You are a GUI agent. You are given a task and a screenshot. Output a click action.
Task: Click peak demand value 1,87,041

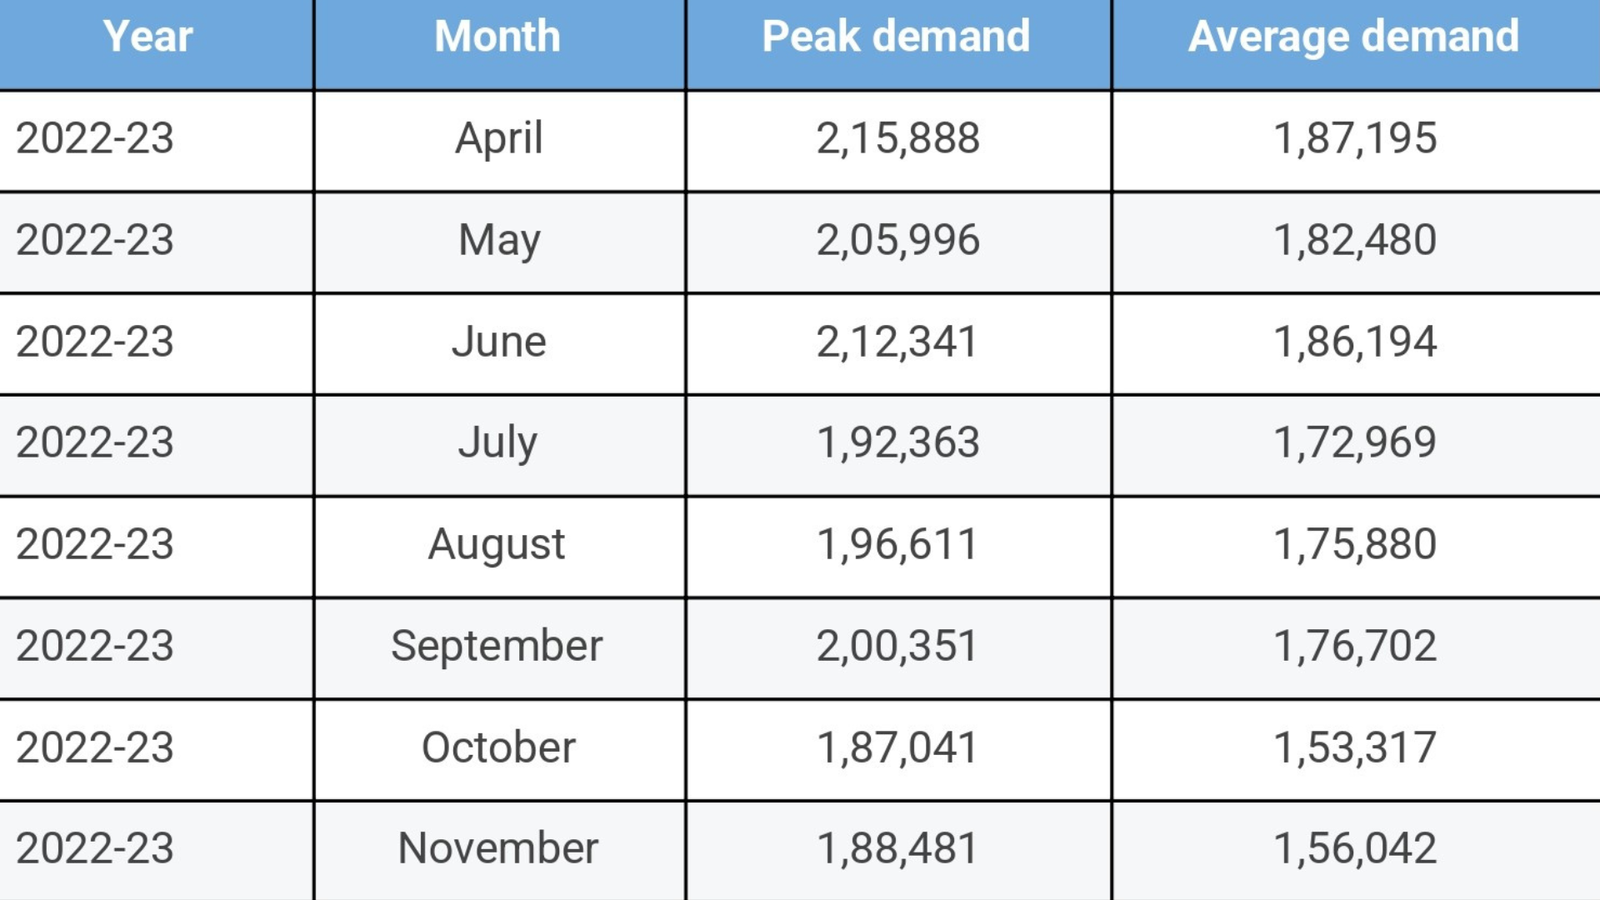tap(897, 748)
